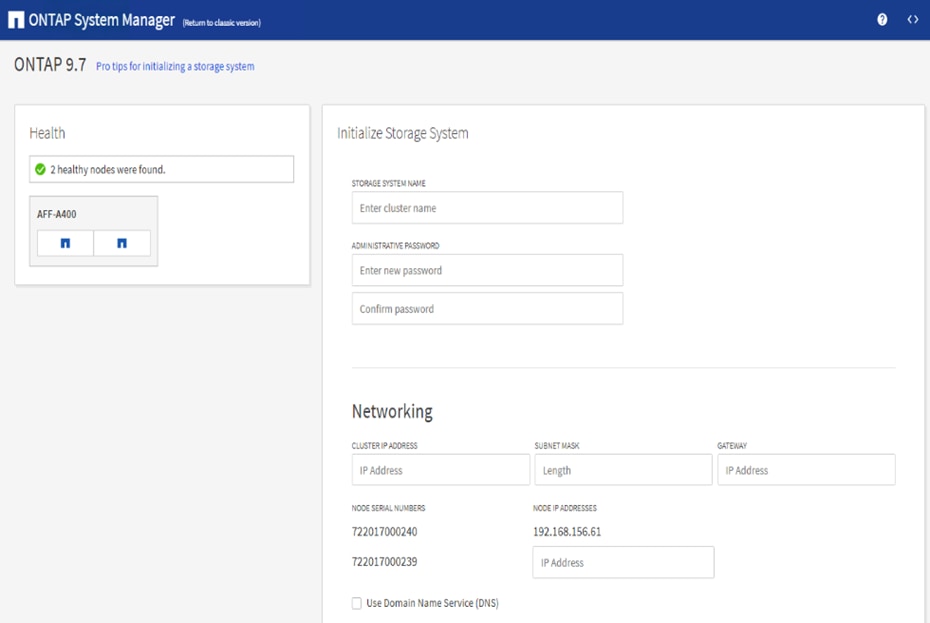Click the Networking section heading
The height and width of the screenshot is (623, 930).
click(x=392, y=412)
